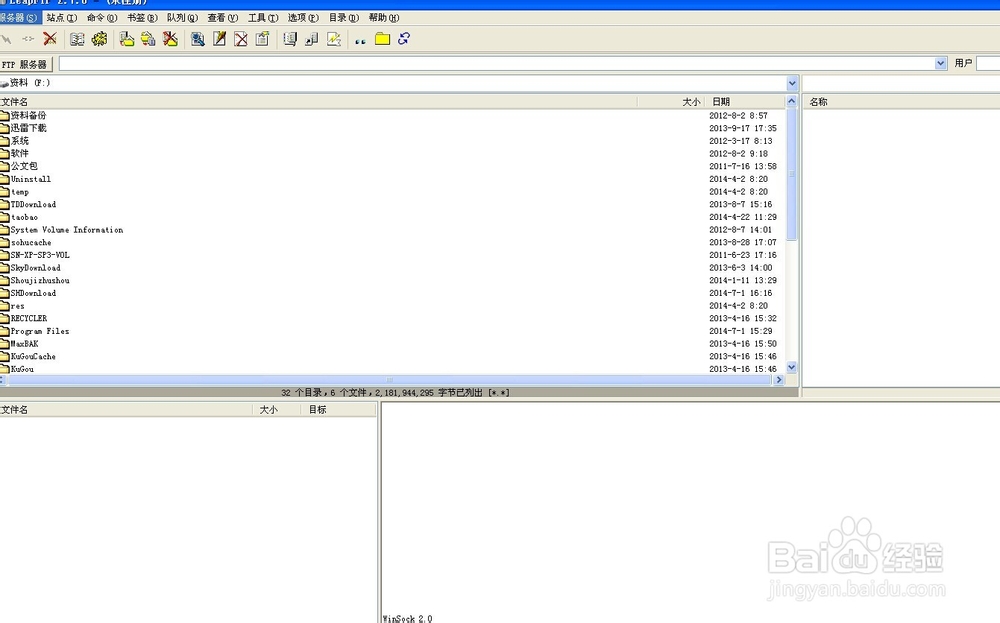1000x623 pixels.
Task: Click the blue refresh arrows icon
Action: click(x=404, y=39)
